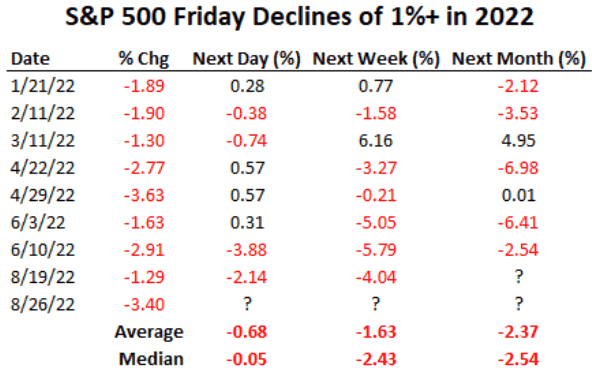Select the 6/10/22 date cell
The width and height of the screenshot is (592, 373).
[43, 250]
